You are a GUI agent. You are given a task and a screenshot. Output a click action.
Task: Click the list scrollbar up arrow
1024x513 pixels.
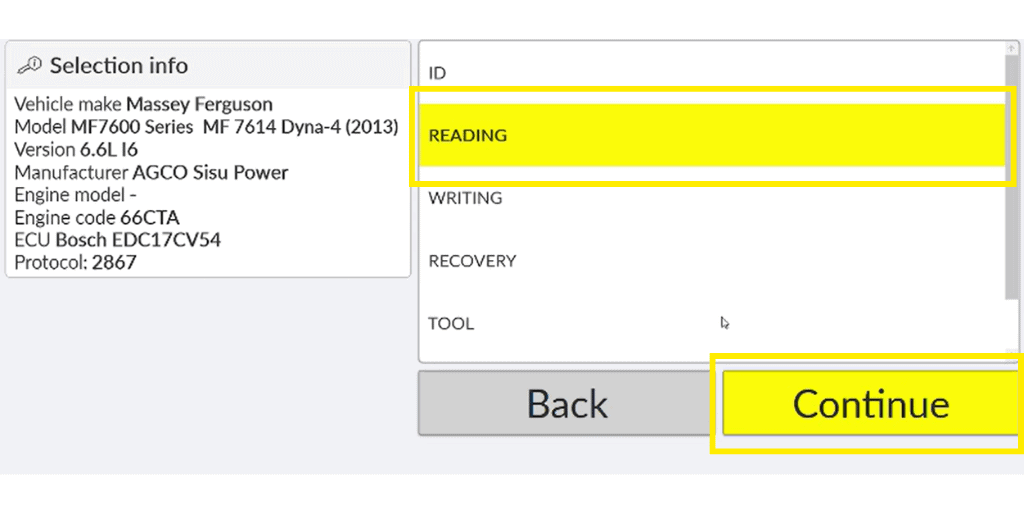point(1012,49)
